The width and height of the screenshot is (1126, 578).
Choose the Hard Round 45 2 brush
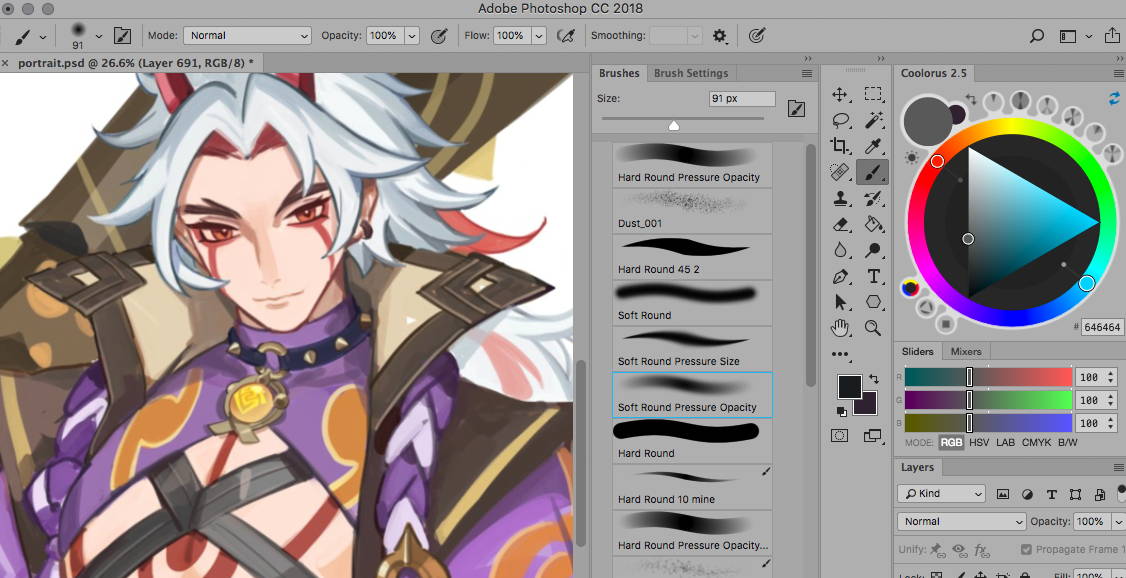pos(692,257)
